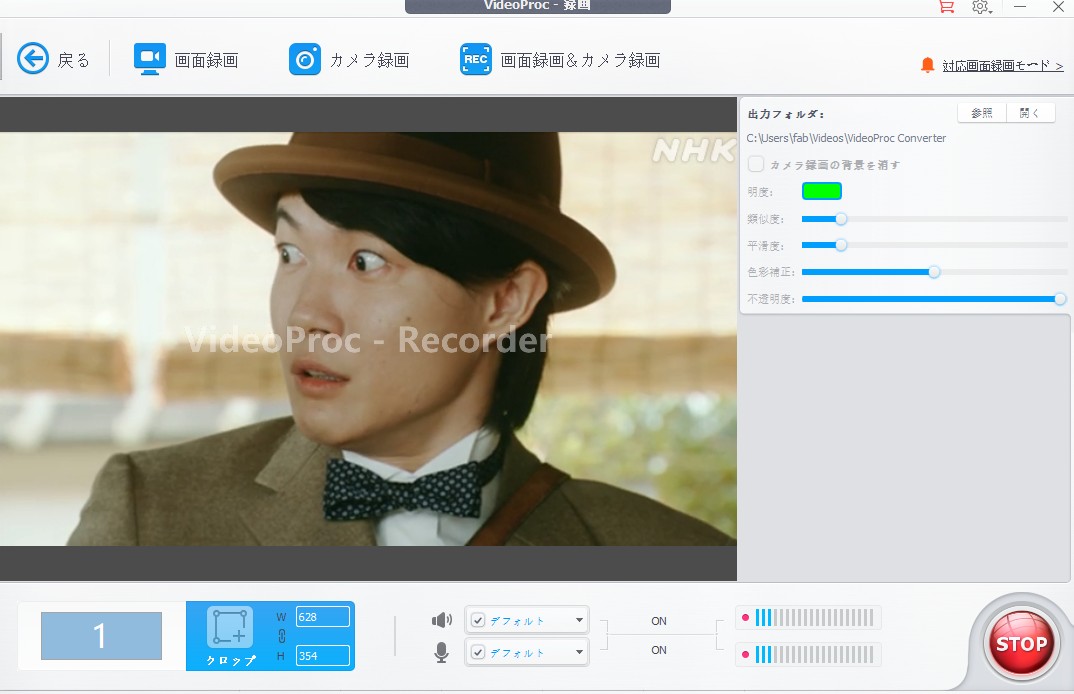This screenshot has height=694, width=1074.
Task: Enable カメラ録画の背景を消す checkbox
Action: click(755, 164)
